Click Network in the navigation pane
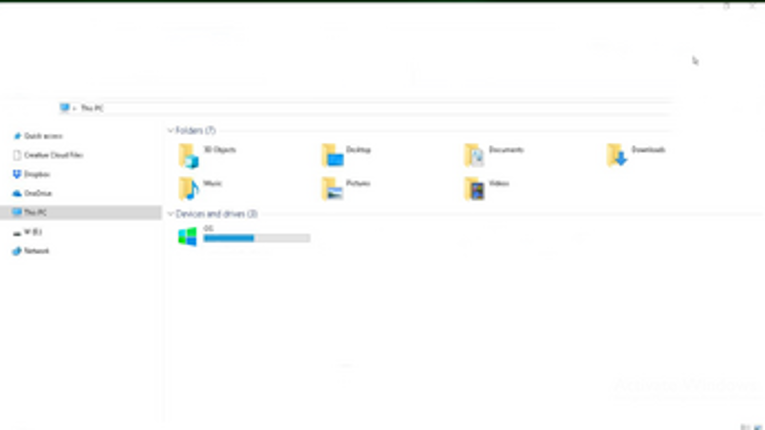 click(x=31, y=251)
